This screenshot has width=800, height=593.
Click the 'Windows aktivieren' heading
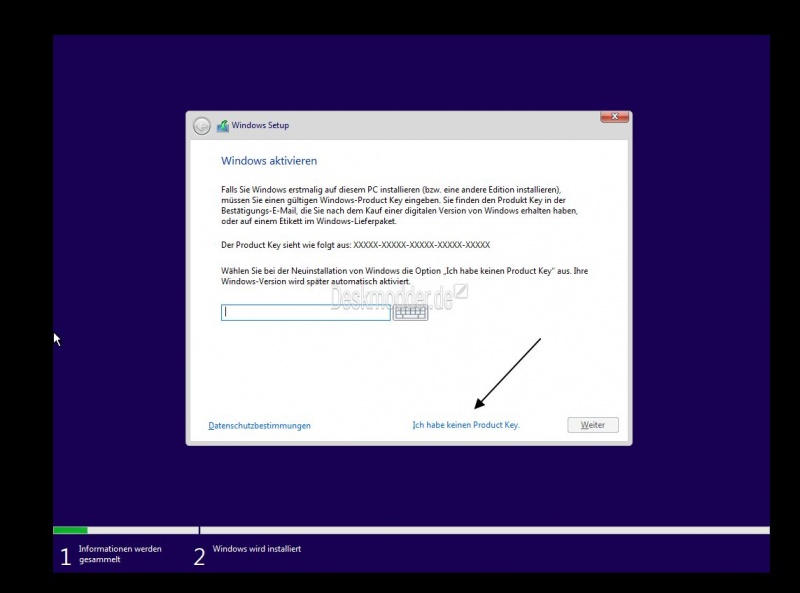269,161
